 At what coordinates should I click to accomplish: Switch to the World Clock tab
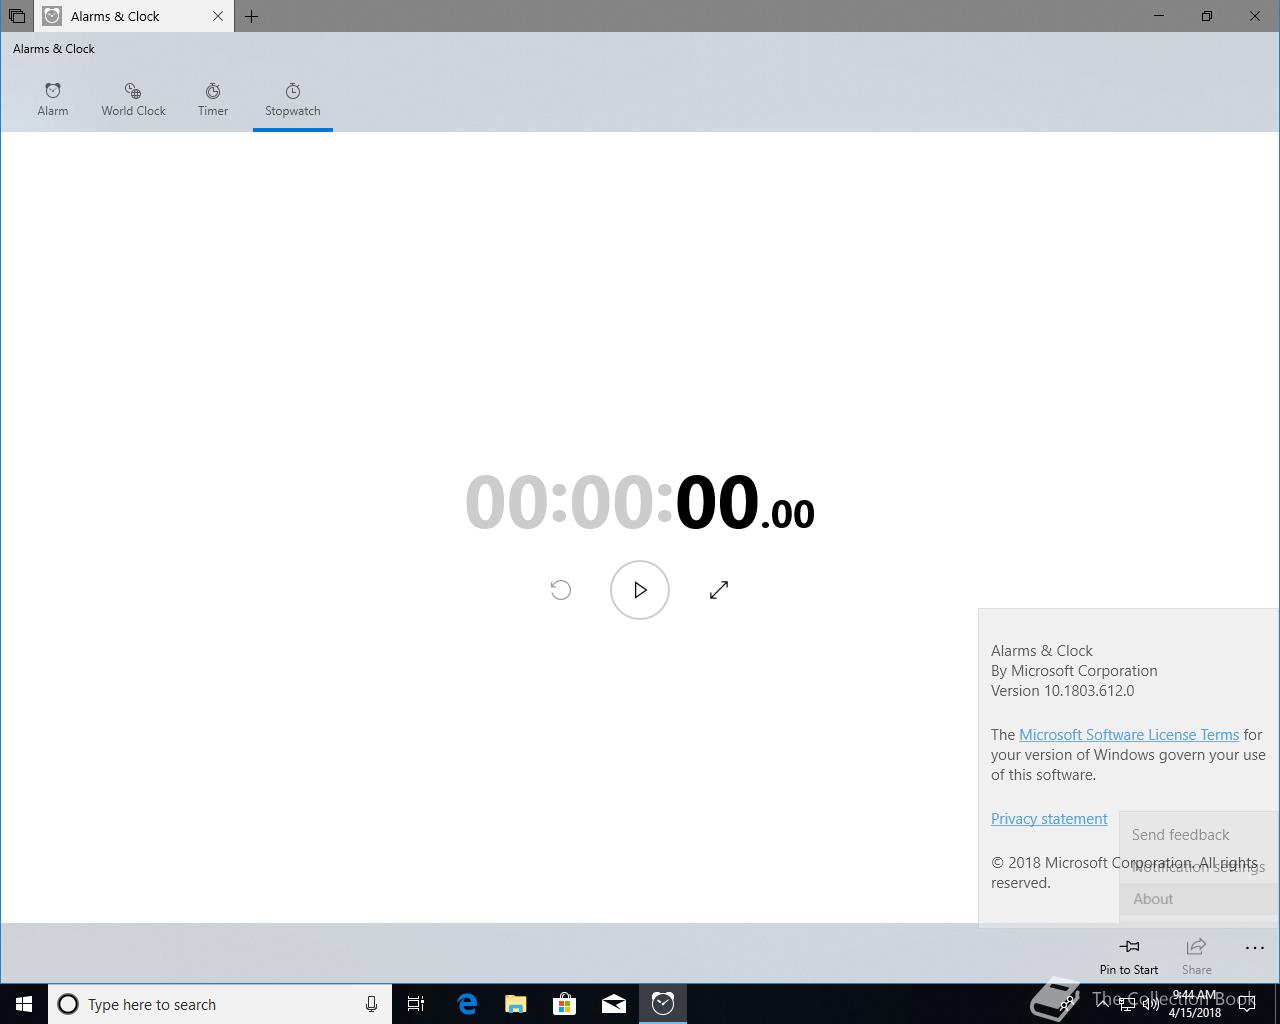click(133, 100)
